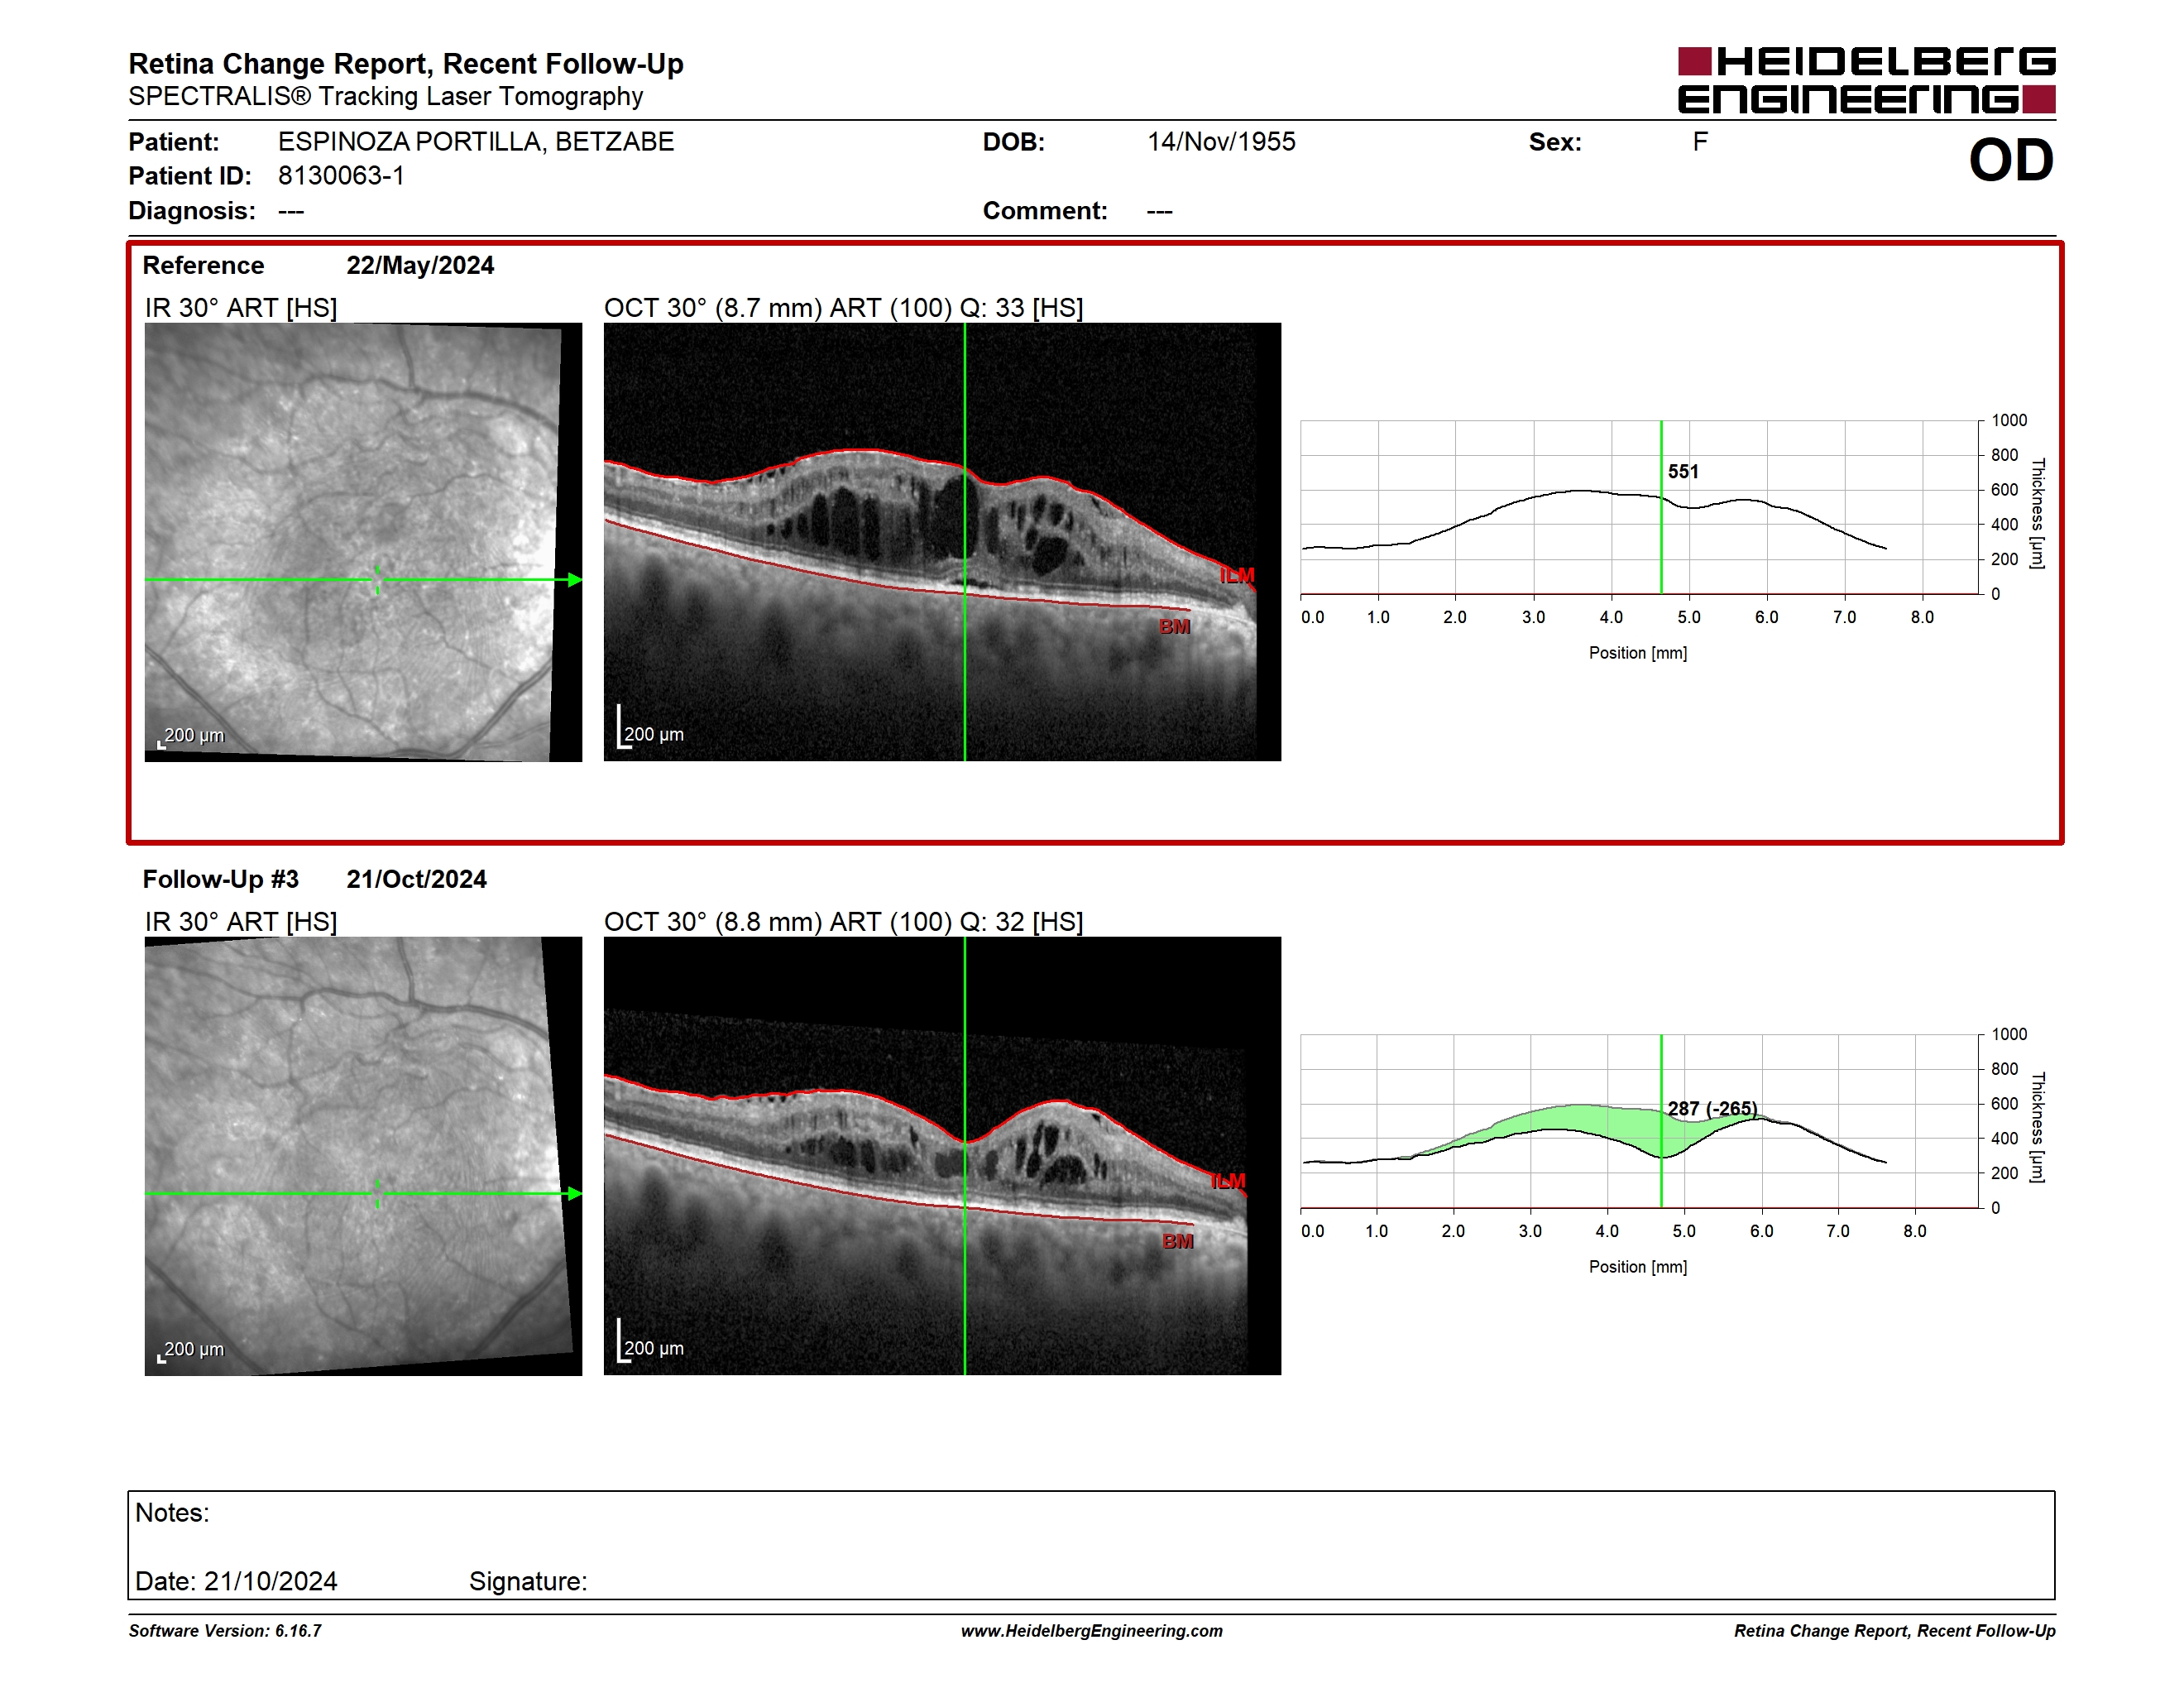The width and height of the screenshot is (2184, 1688).
Task: Click the red BM label on Follow-Up OCT
Action: pyautogui.click(x=1178, y=1241)
